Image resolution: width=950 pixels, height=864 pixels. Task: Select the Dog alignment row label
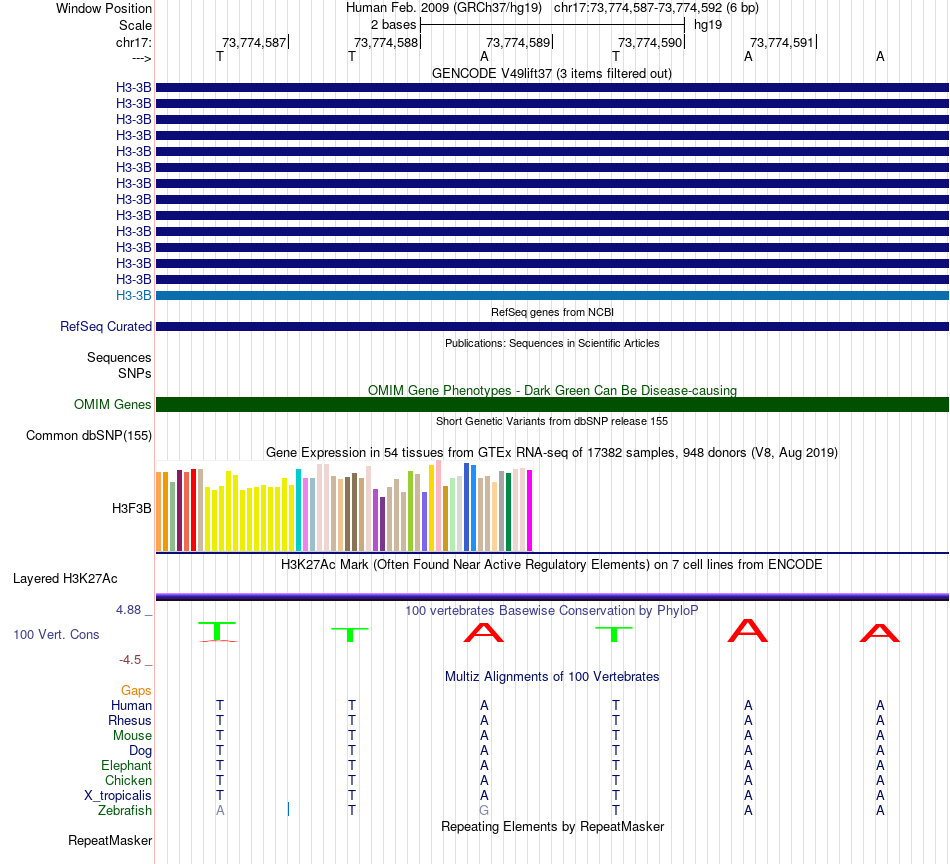(x=140, y=751)
